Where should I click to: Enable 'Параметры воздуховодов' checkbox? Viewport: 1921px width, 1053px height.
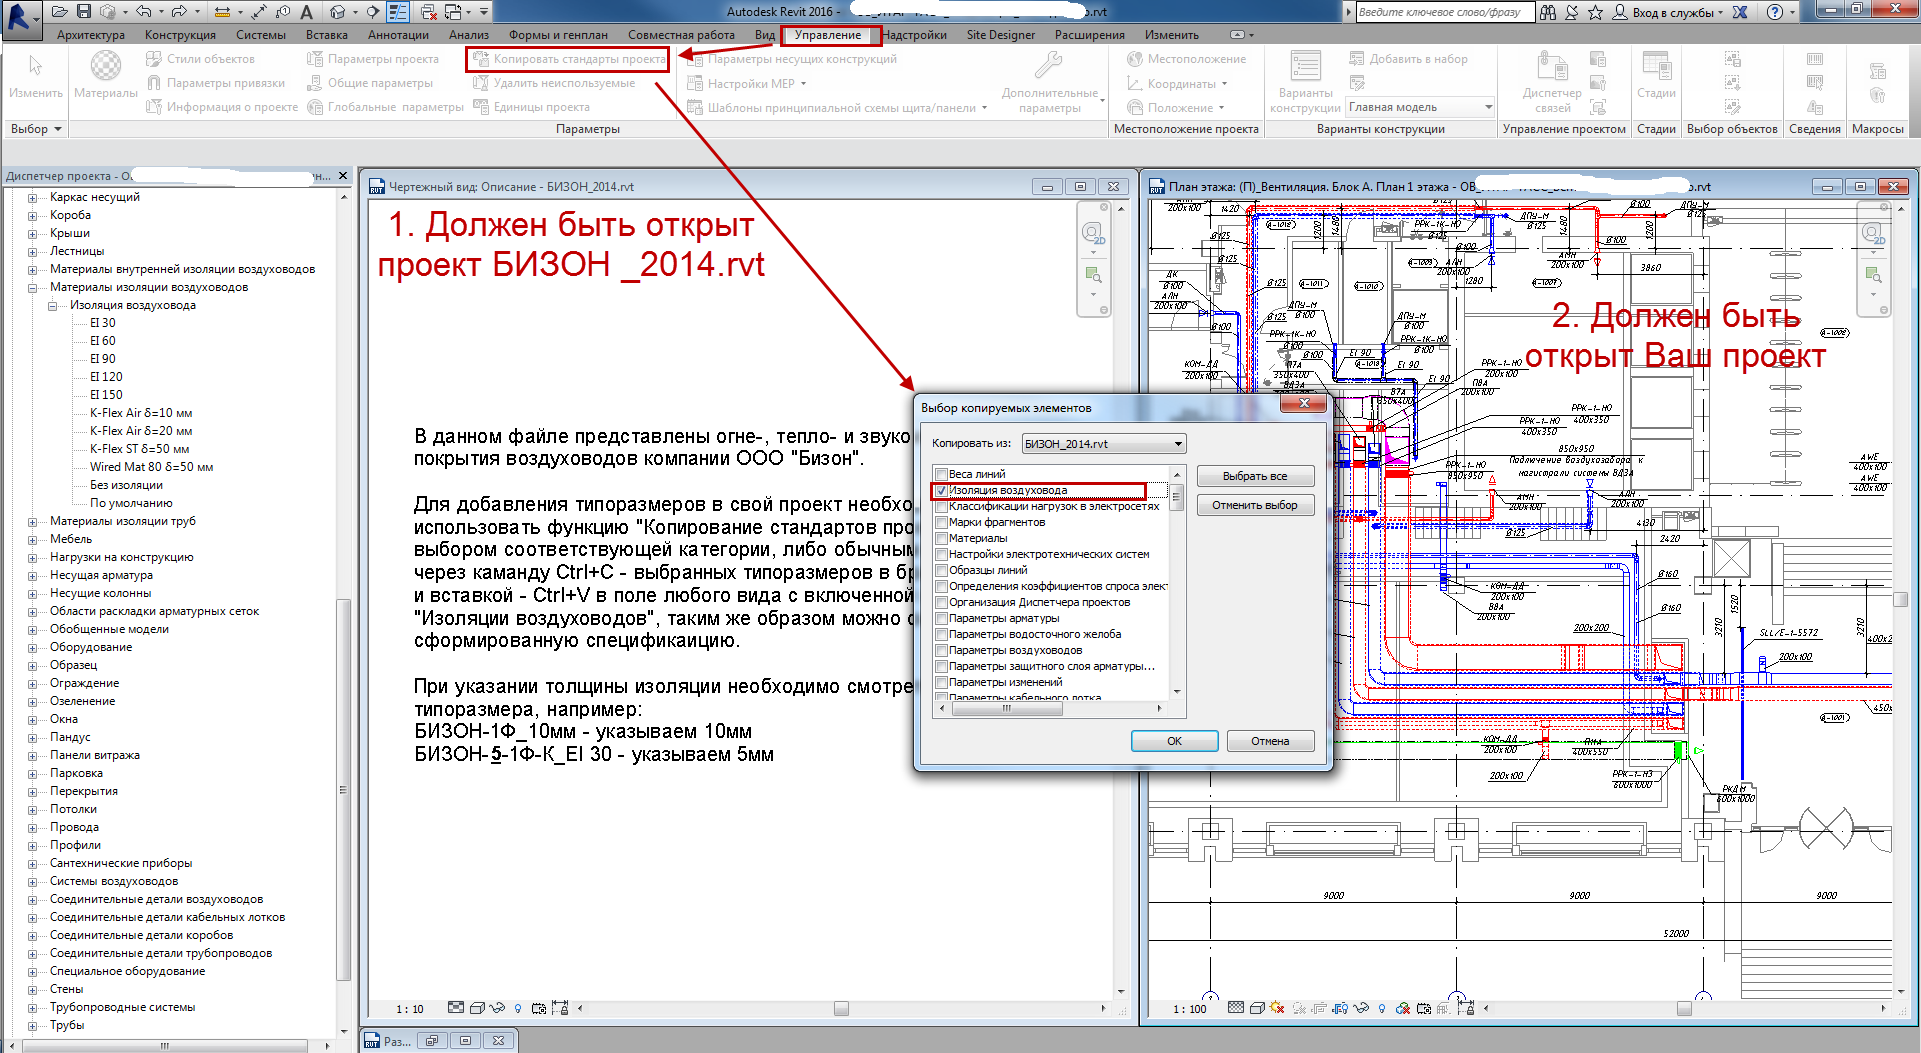click(x=941, y=651)
